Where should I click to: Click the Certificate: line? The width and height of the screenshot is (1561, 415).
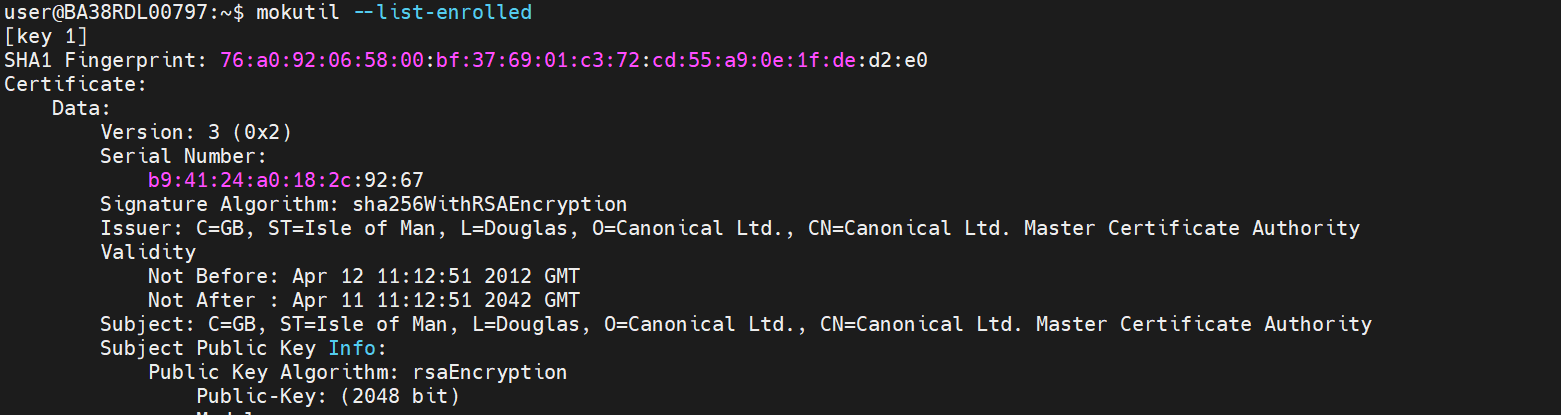tap(76, 84)
